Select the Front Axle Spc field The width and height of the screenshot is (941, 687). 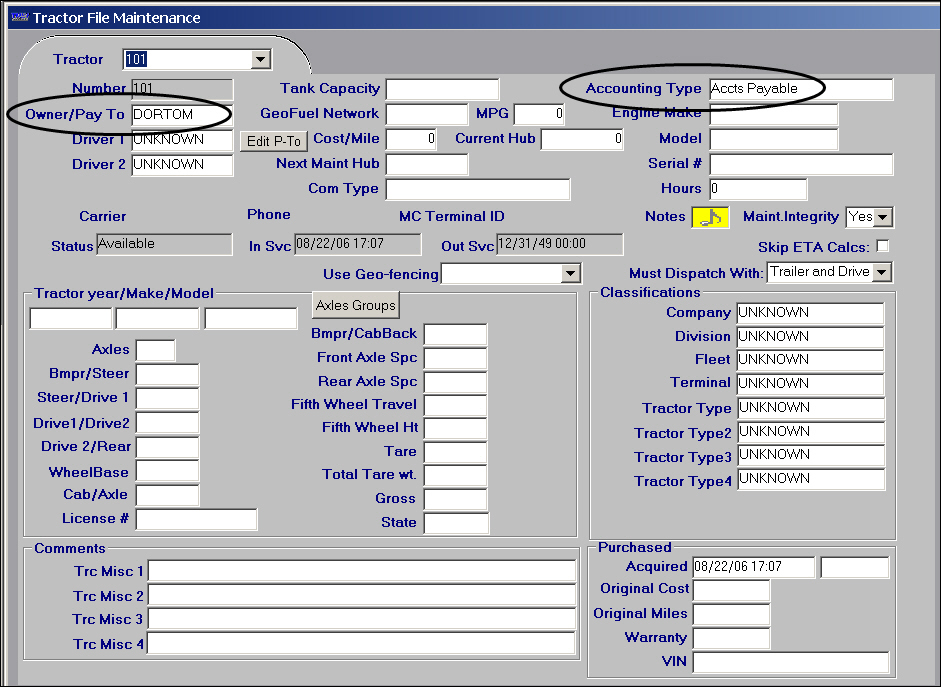point(455,358)
